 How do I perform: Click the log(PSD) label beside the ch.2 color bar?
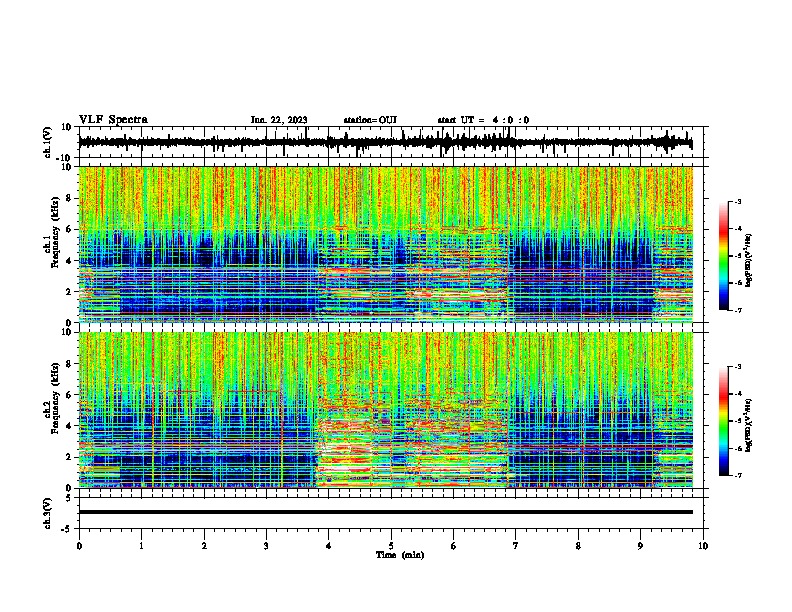coord(749,426)
